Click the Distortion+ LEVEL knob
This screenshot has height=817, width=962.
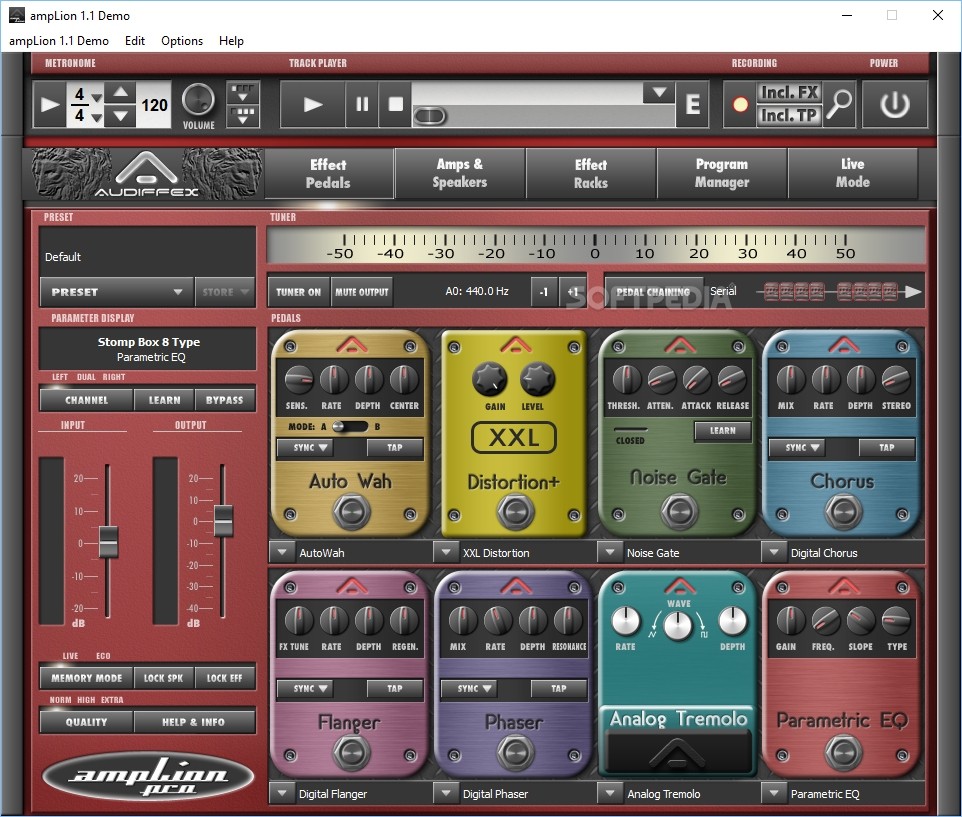pyautogui.click(x=537, y=380)
